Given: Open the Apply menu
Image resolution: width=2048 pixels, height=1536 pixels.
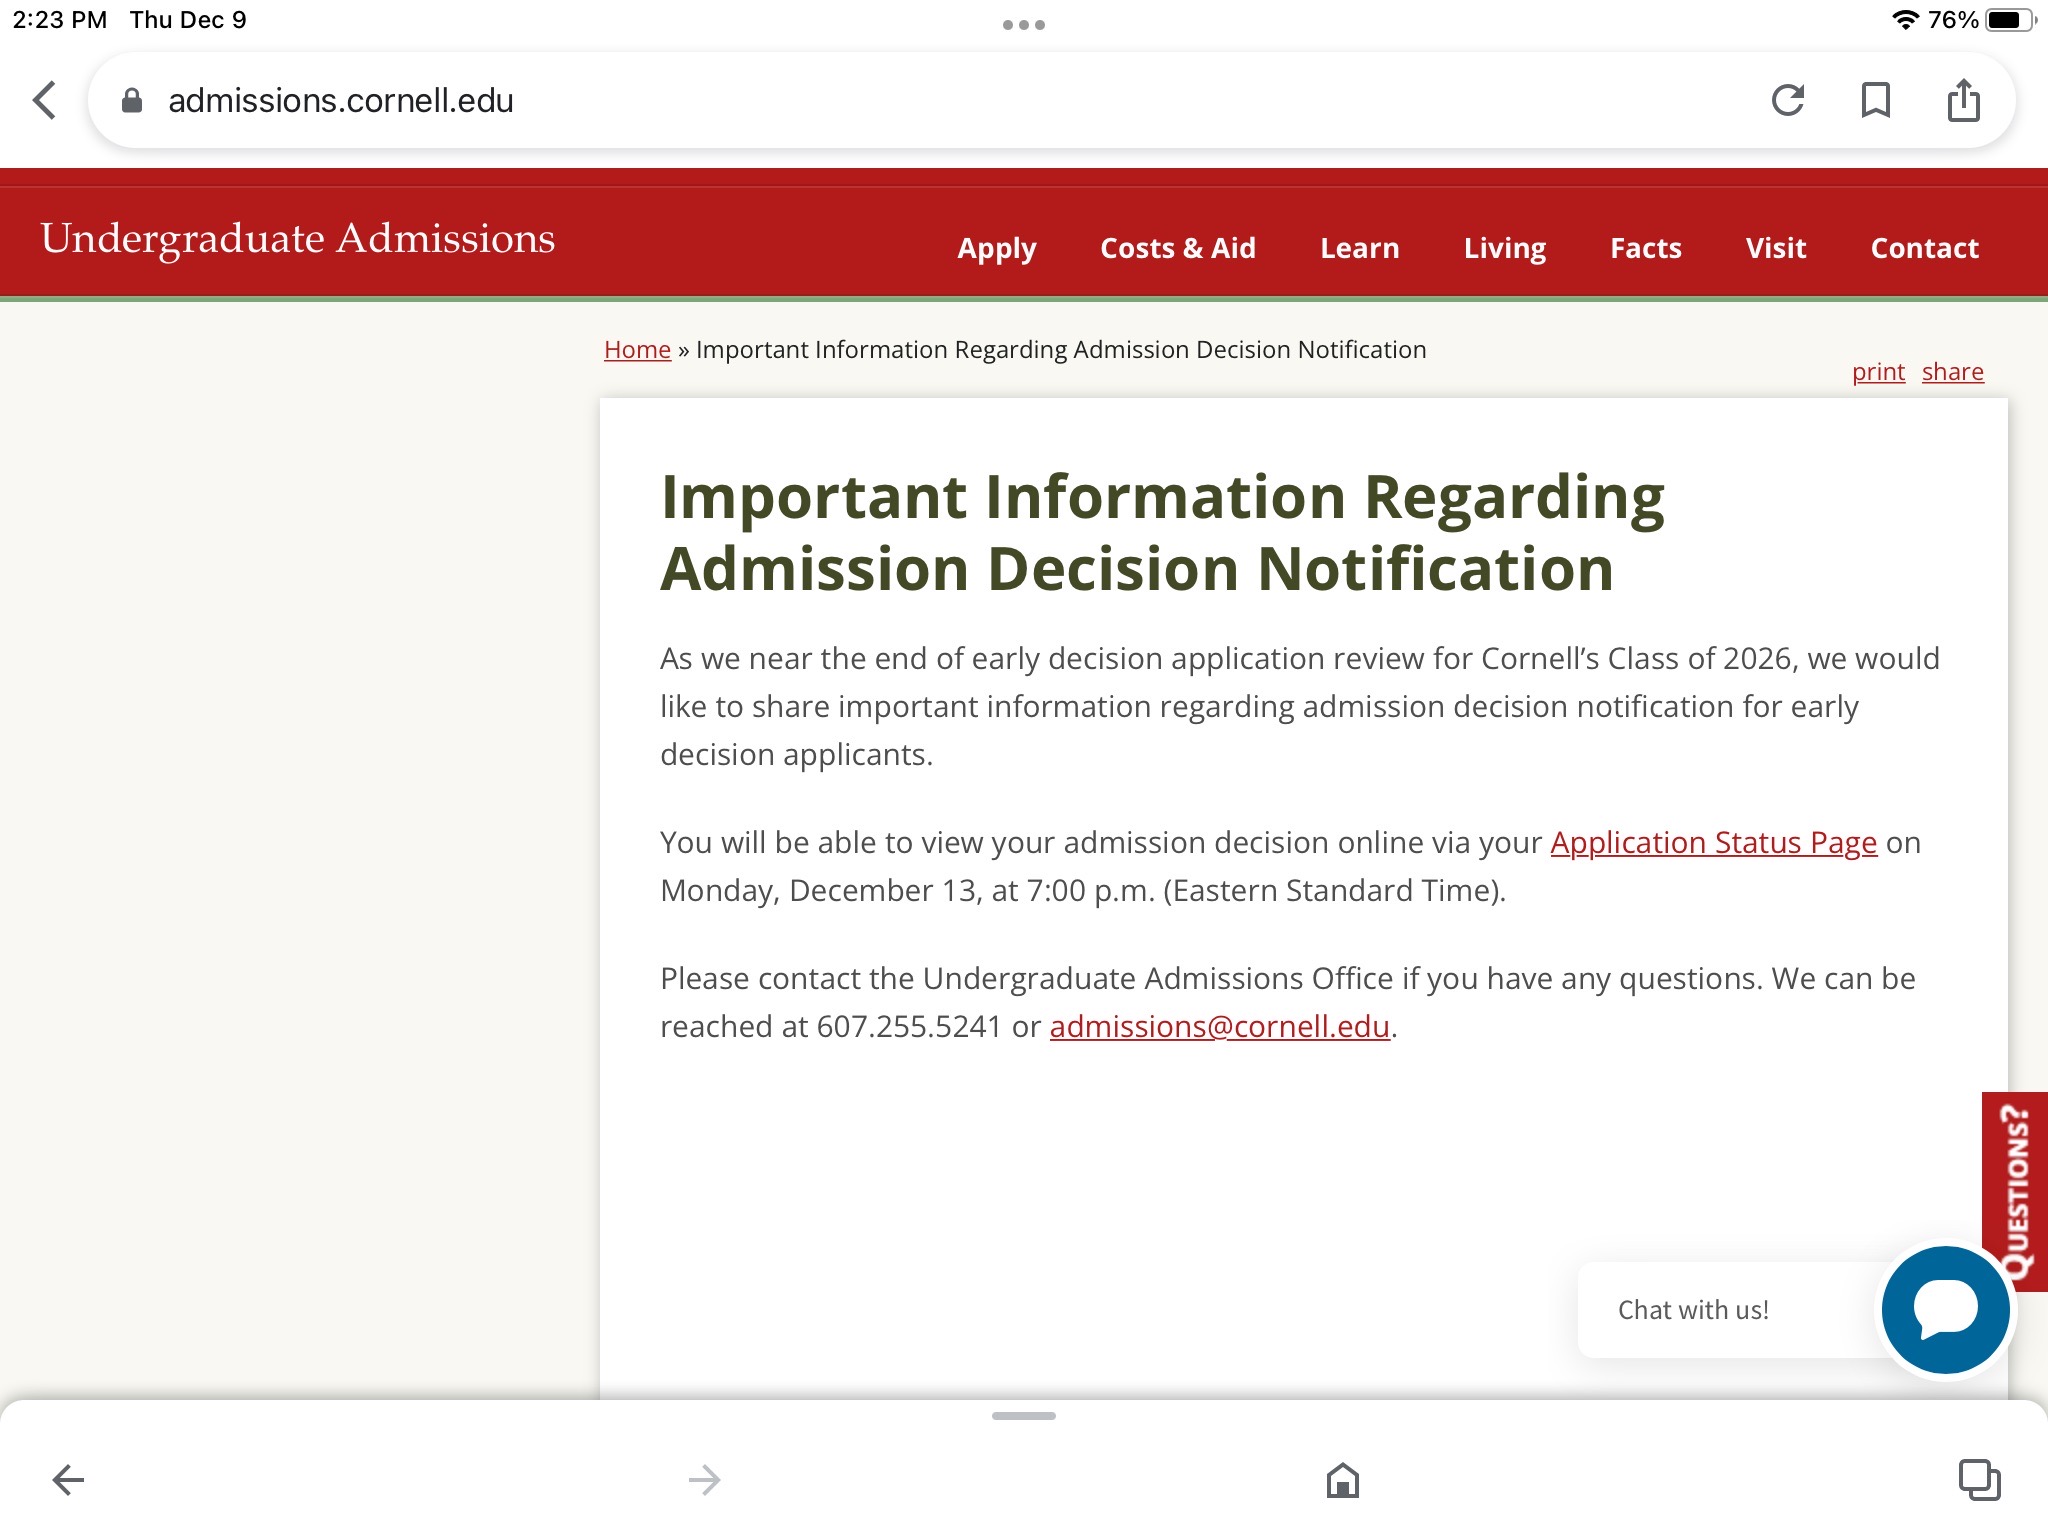Looking at the screenshot, I should click(x=996, y=248).
